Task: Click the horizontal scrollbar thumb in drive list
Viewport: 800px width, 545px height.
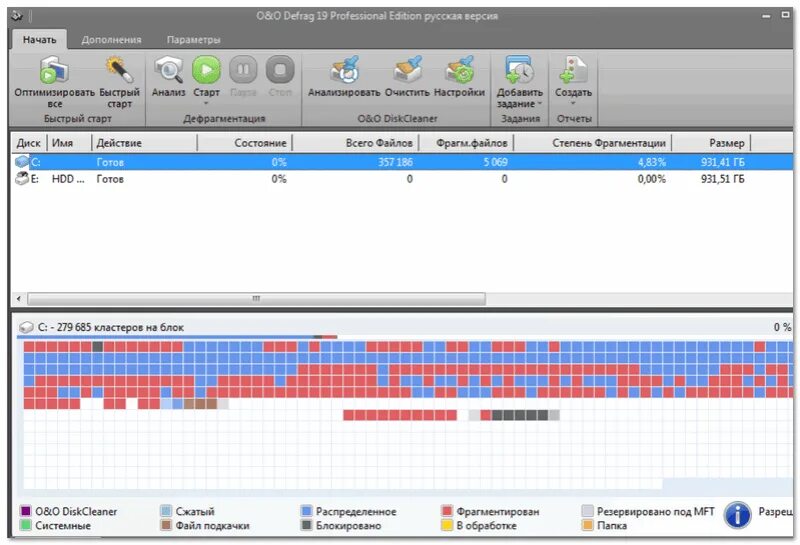Action: pos(256,299)
